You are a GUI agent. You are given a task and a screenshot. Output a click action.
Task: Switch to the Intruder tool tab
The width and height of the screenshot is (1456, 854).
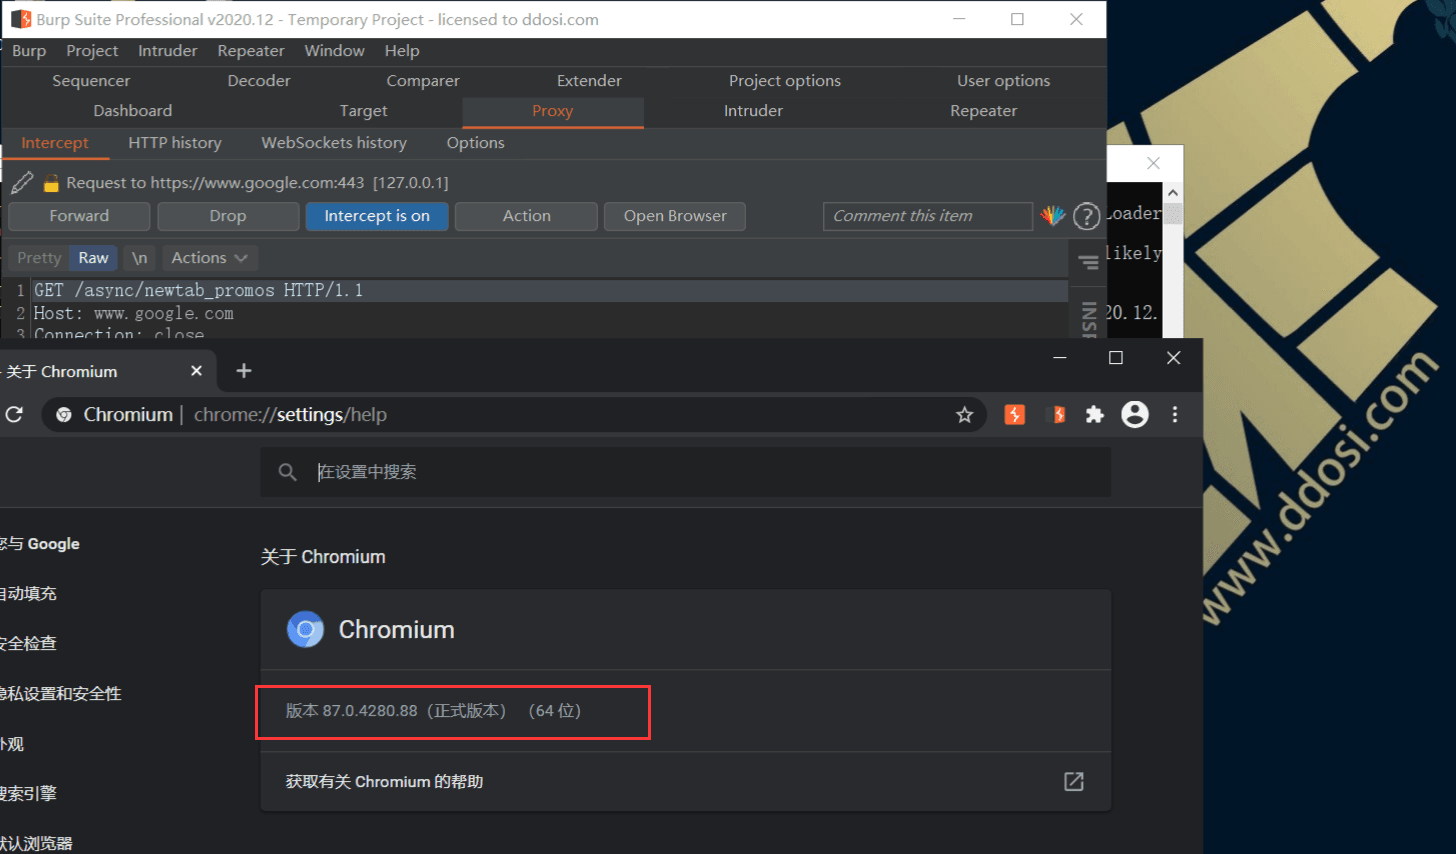click(753, 111)
